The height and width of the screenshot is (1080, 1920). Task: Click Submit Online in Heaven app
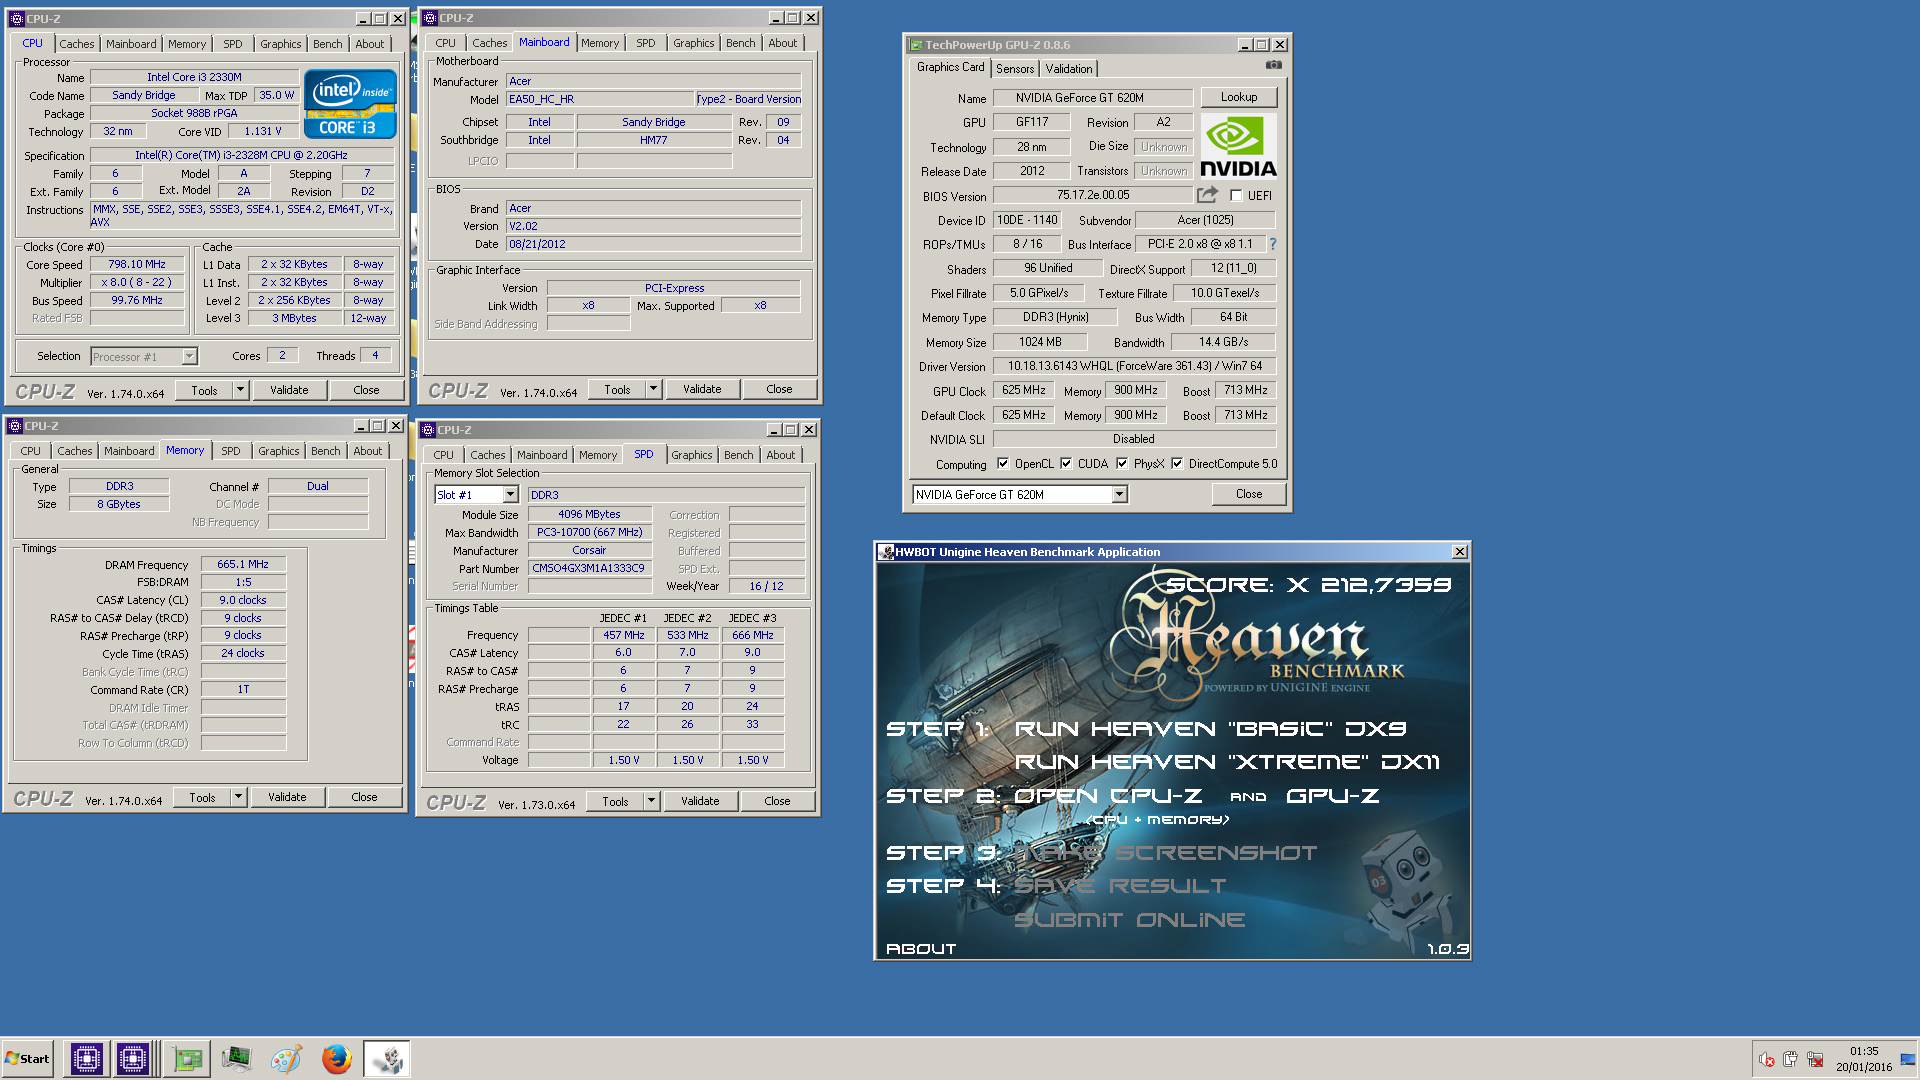coord(1130,920)
